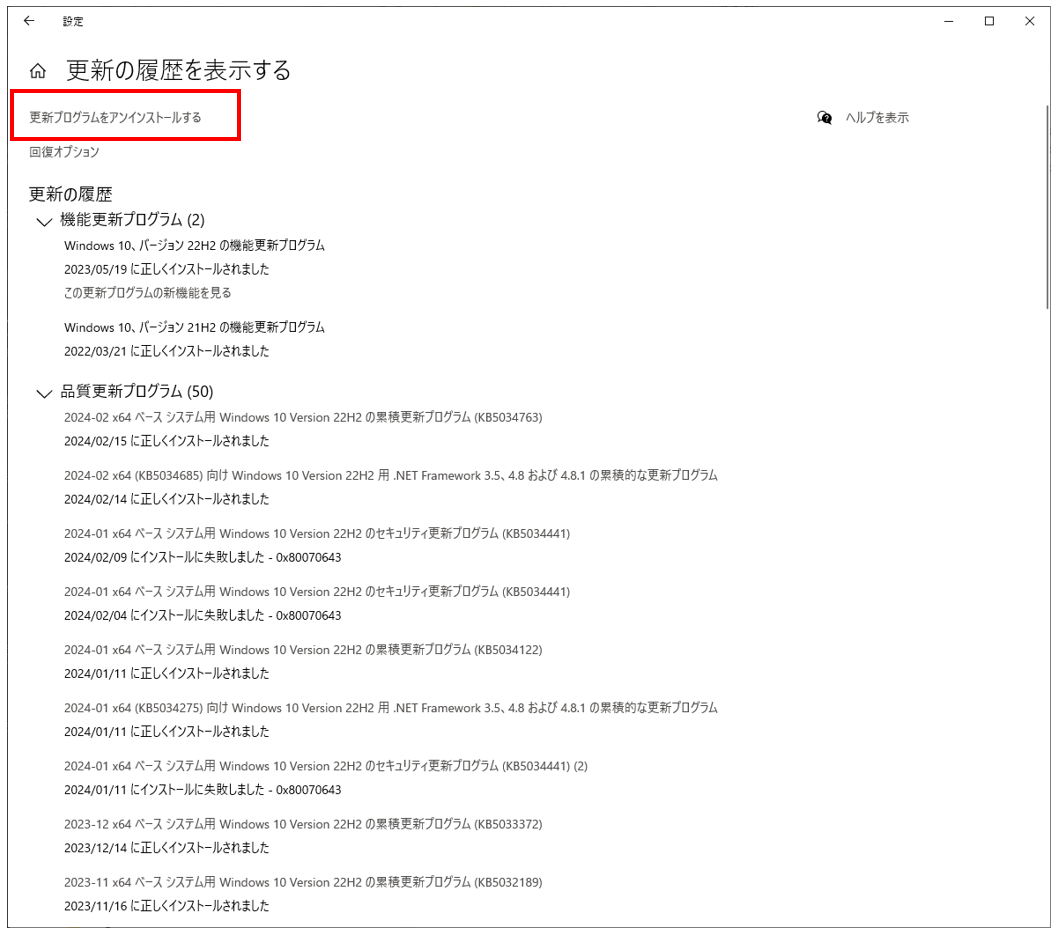The height and width of the screenshot is (933, 1056).
Task: Close the 設定 window
Action: click(x=1029, y=21)
